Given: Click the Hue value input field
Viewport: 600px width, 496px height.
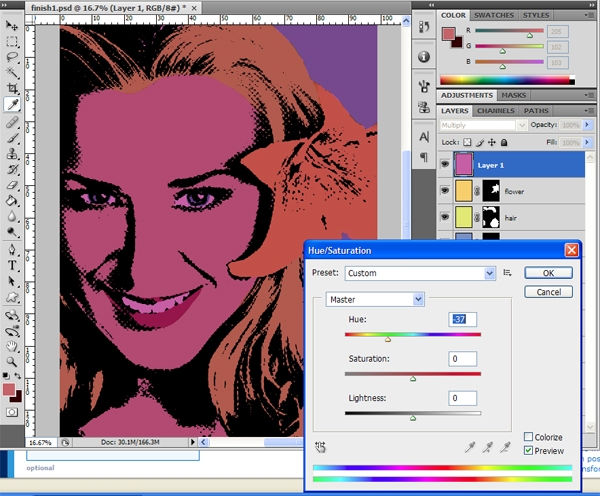Looking at the screenshot, I should click(x=463, y=319).
